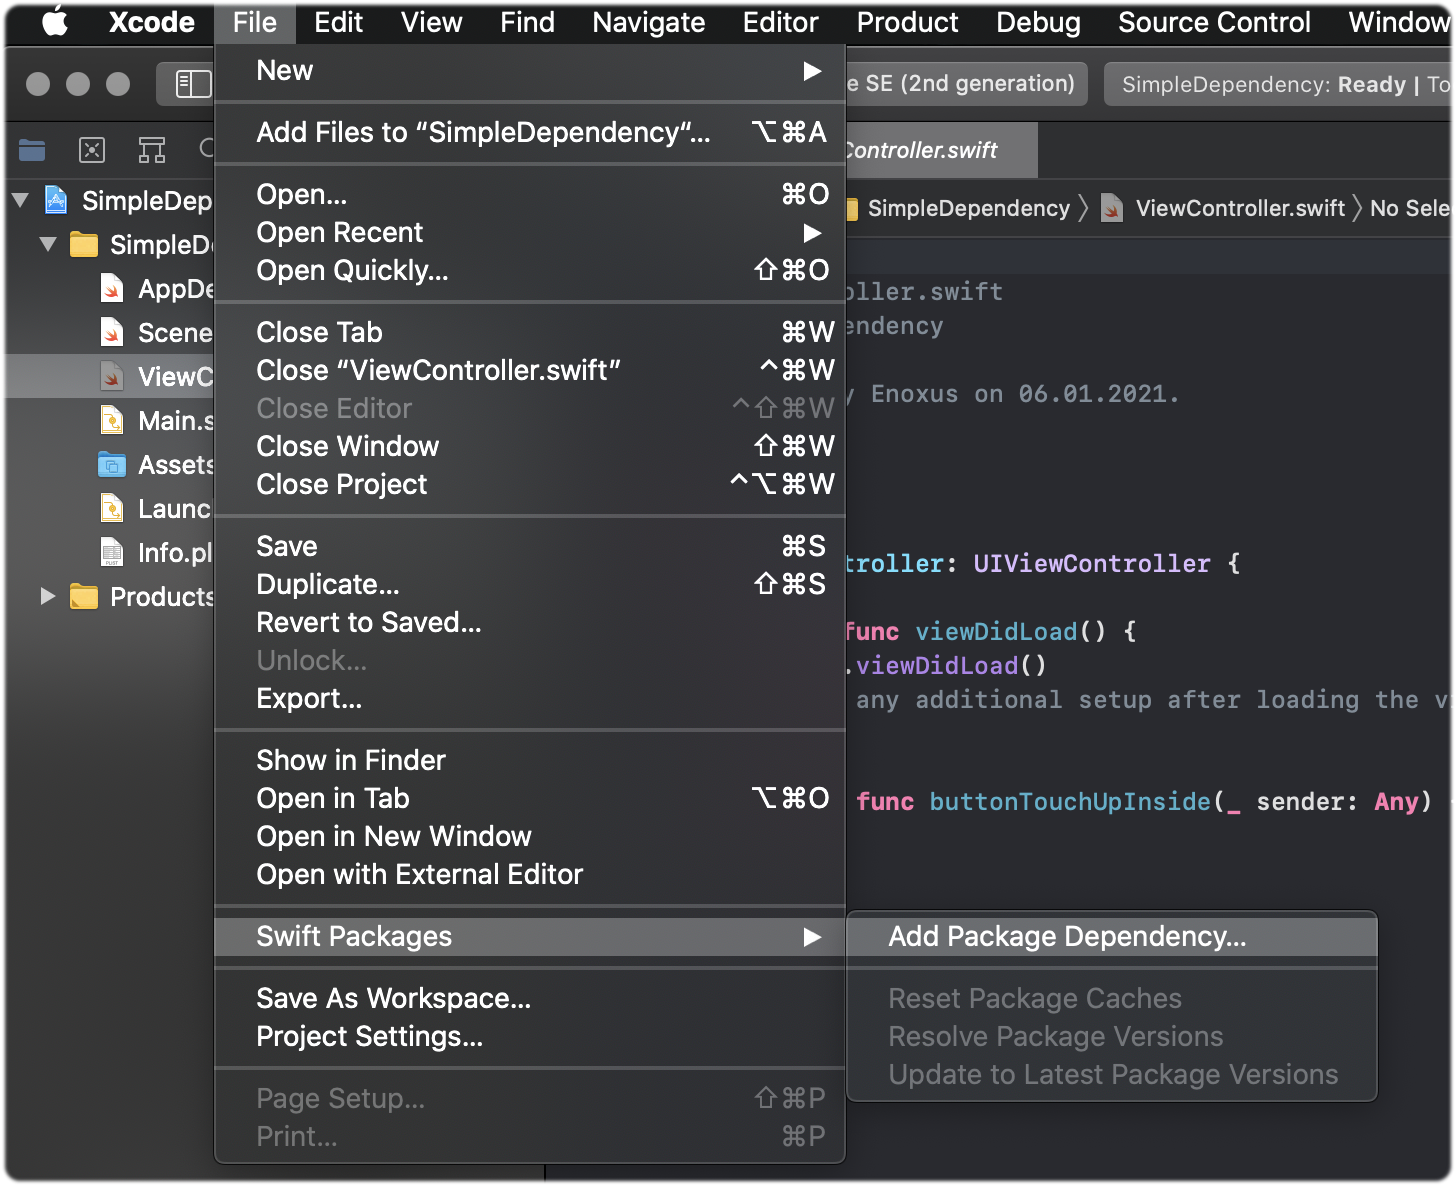Open the View menu
The width and height of the screenshot is (1456, 1186).
click(432, 22)
